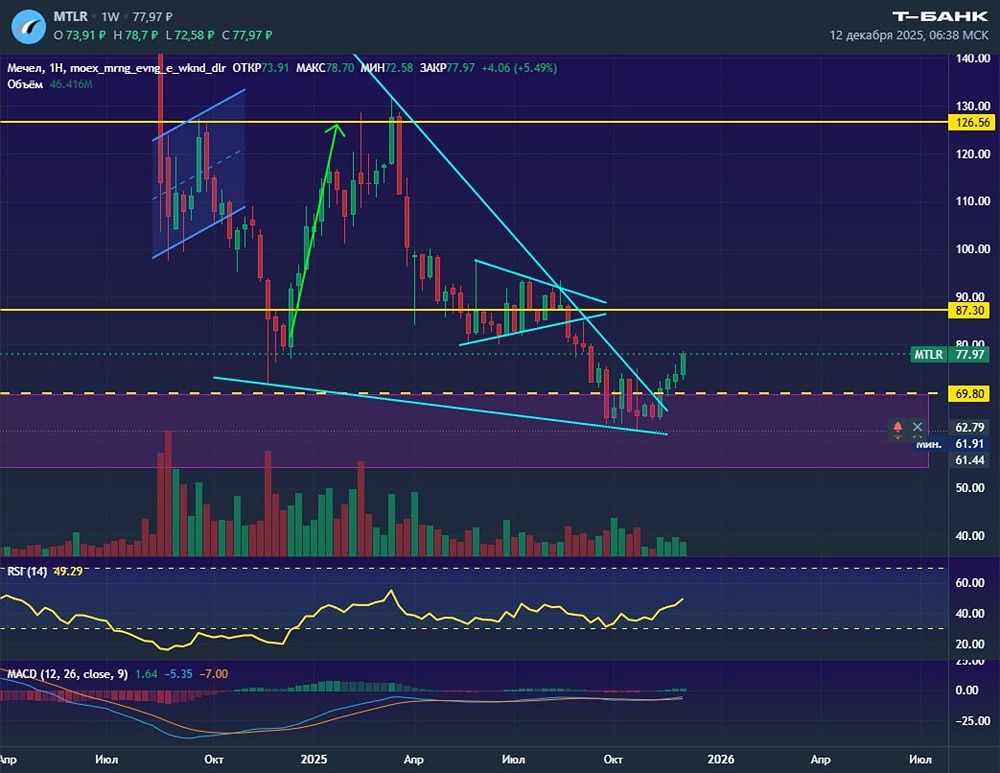
Task: Click the Т-БАНК logo in the corner
Action: click(x=939, y=17)
